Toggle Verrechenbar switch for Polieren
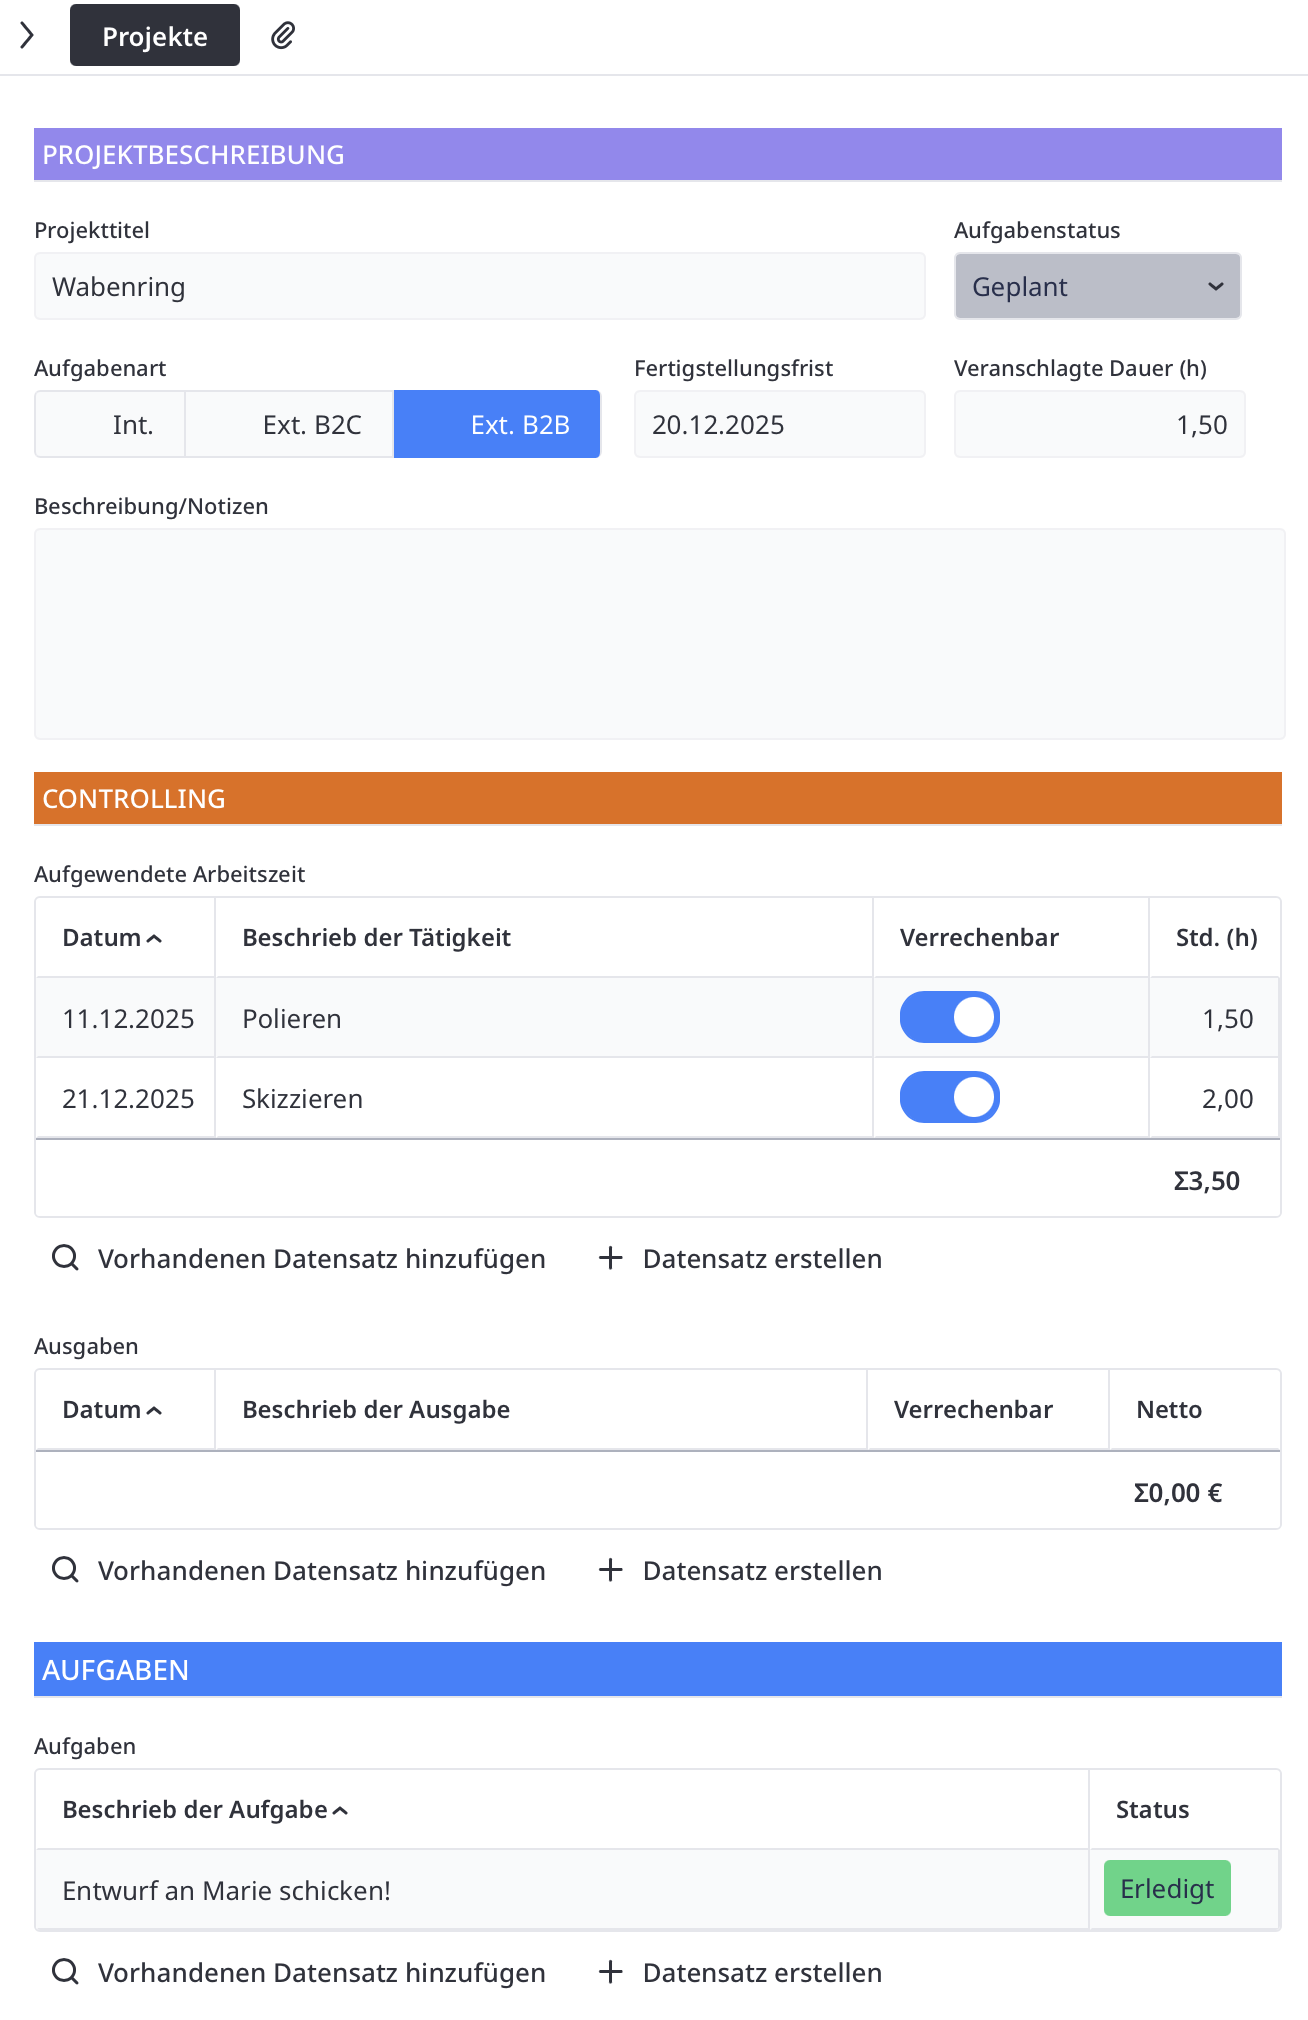1308x2020 pixels. pyautogui.click(x=949, y=1017)
